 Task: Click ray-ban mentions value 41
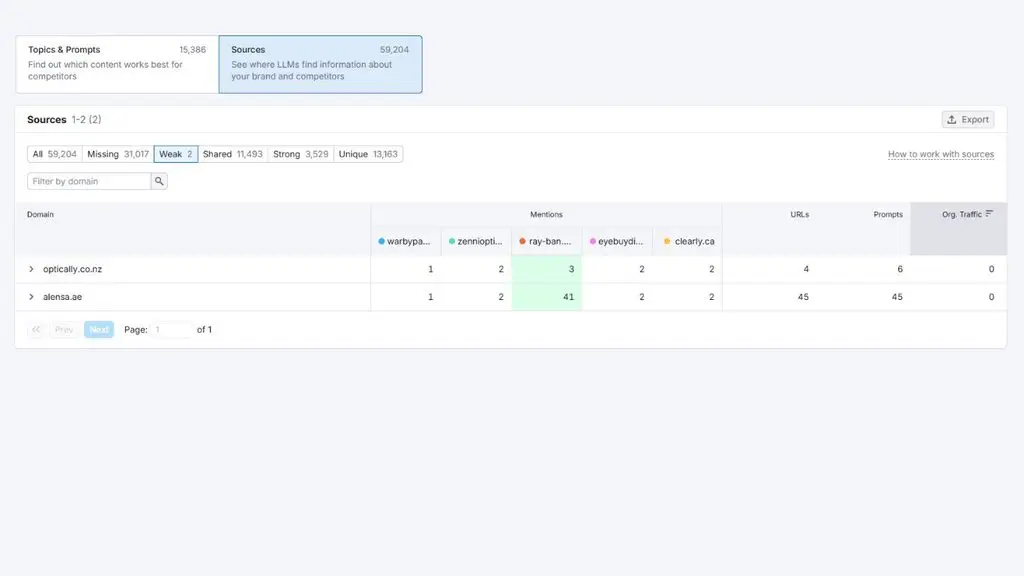568,297
